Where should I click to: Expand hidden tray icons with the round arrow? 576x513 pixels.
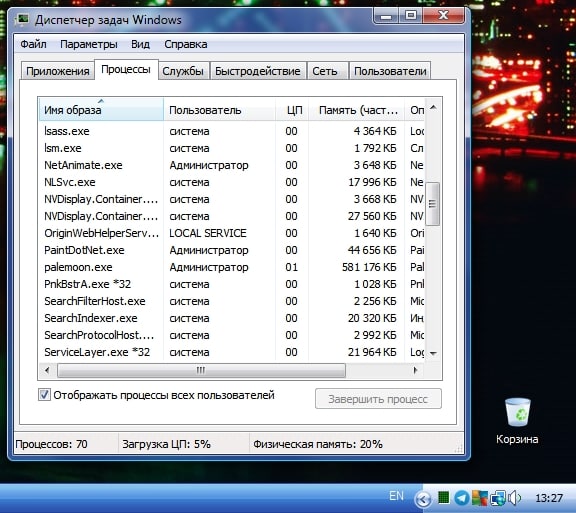click(x=423, y=499)
